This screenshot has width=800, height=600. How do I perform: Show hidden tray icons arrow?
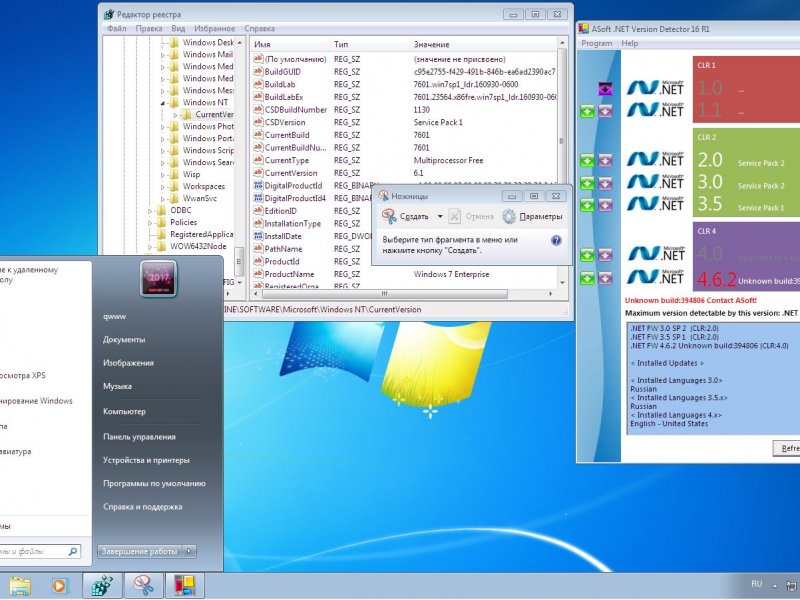[775, 586]
